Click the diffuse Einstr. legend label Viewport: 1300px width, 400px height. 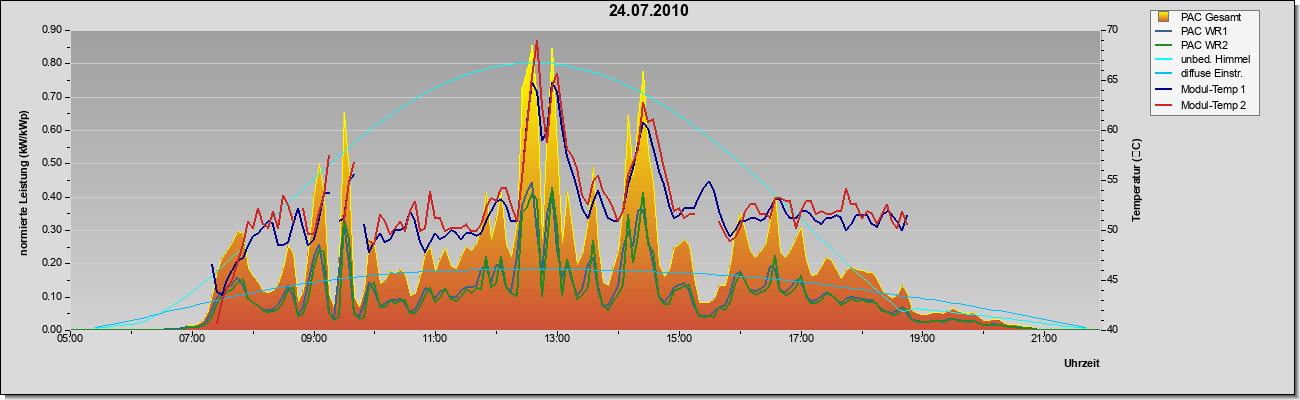click(x=1212, y=75)
